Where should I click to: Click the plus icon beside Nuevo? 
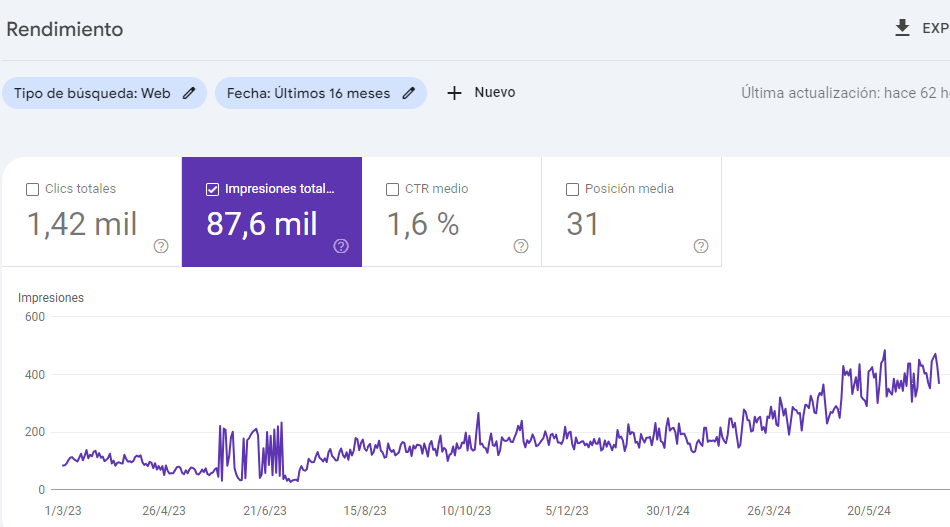point(454,93)
